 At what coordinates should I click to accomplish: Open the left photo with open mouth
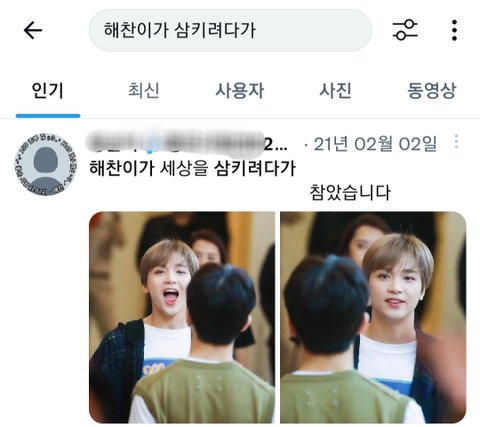tap(182, 317)
